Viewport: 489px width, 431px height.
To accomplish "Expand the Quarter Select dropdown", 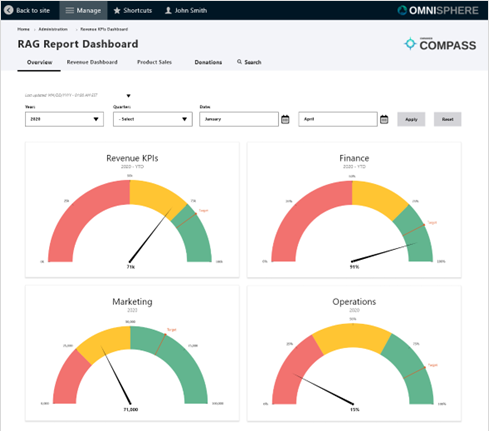I will click(x=153, y=119).
